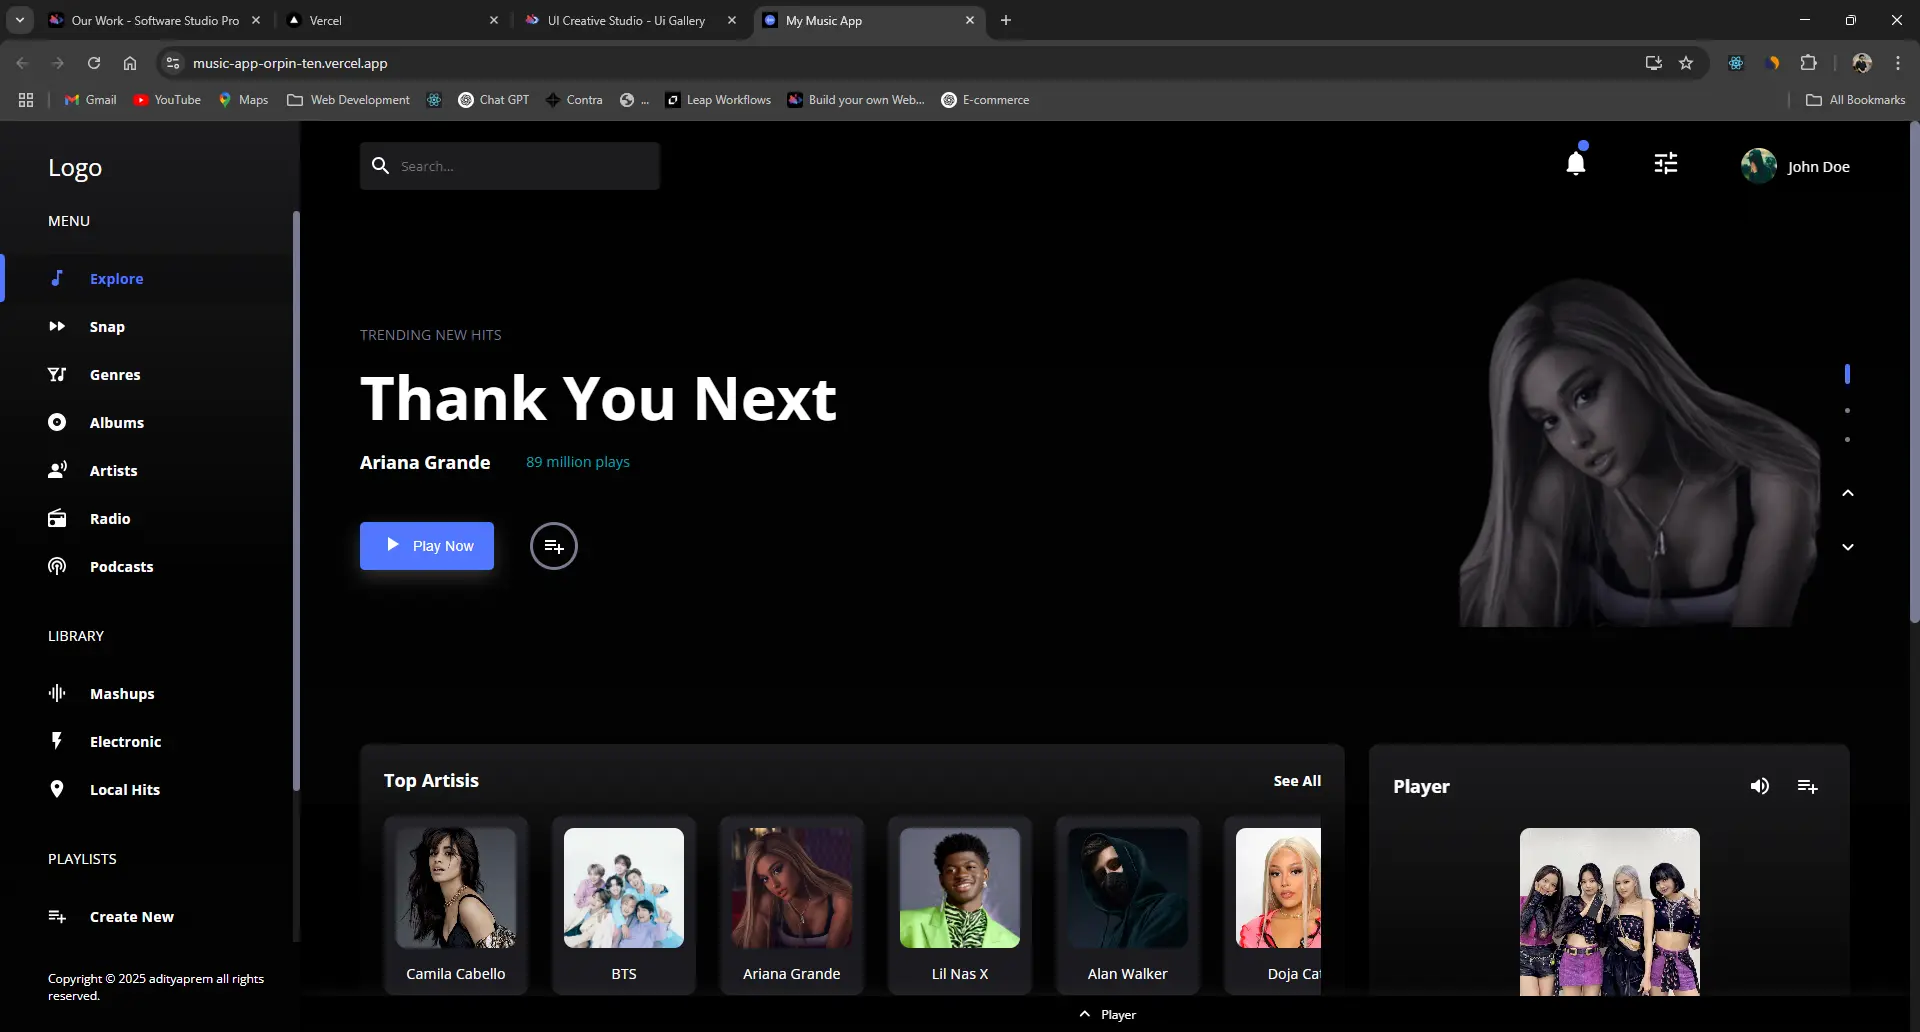Click the Local Hits pin icon

57,789
